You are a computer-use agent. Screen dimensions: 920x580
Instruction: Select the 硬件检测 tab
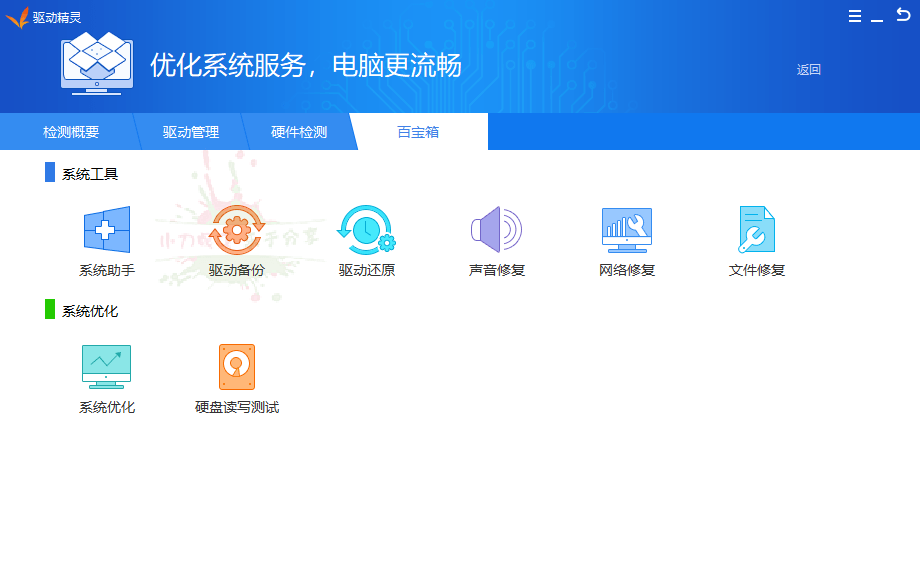point(302,131)
